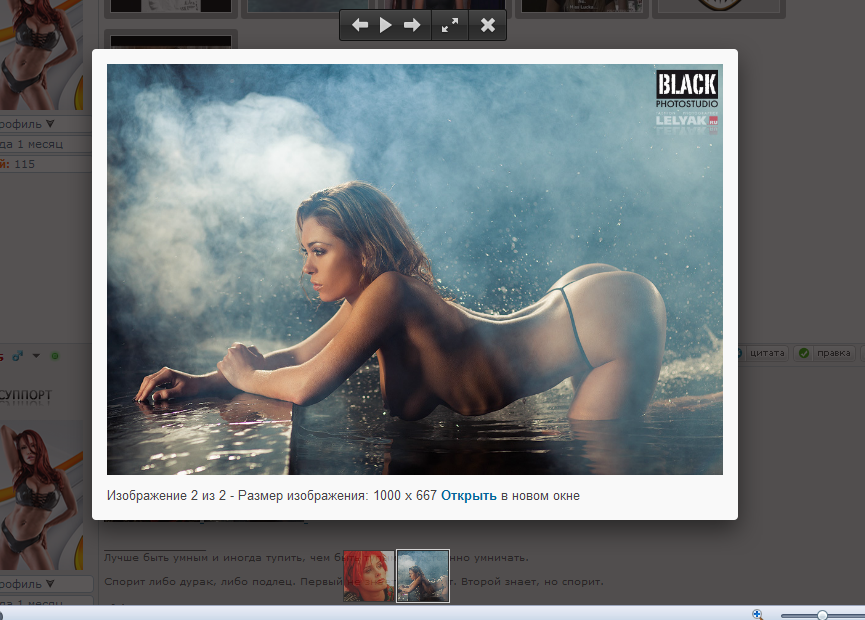
Task: Select the second thumbnail in the strip
Action: [423, 576]
